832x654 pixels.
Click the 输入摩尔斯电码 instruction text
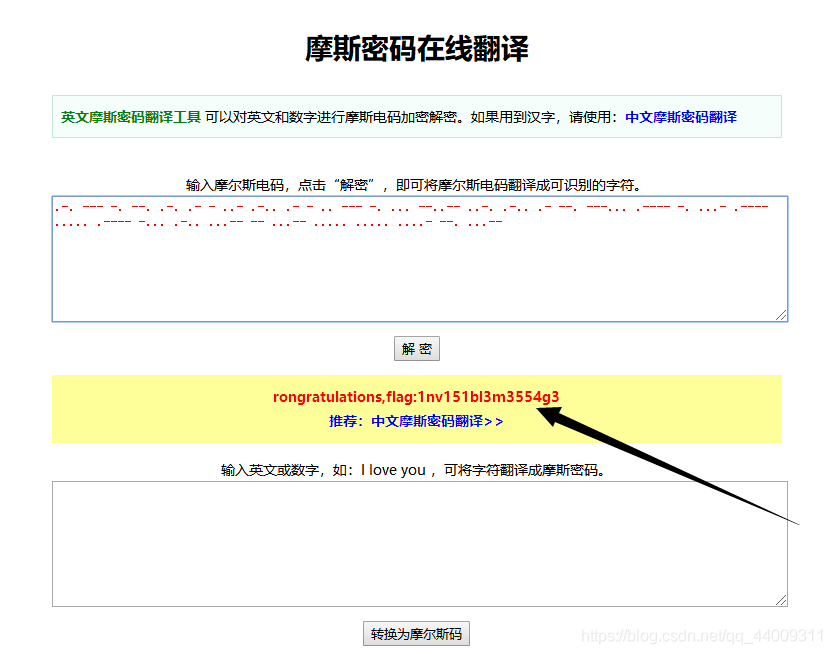[x=415, y=185]
